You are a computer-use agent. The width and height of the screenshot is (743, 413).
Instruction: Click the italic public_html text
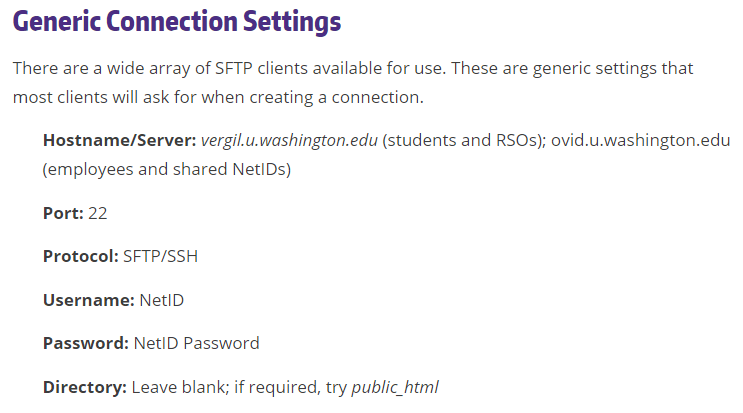coord(395,387)
